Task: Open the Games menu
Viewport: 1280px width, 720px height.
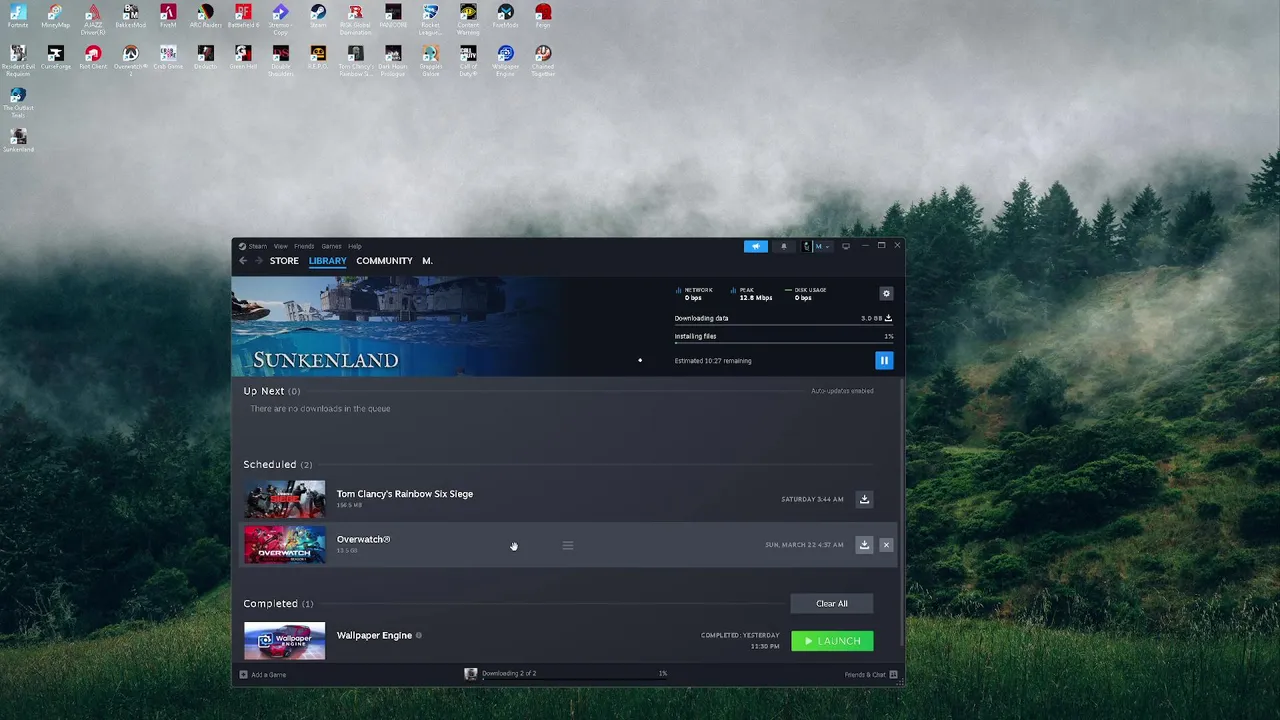Action: pyautogui.click(x=331, y=246)
